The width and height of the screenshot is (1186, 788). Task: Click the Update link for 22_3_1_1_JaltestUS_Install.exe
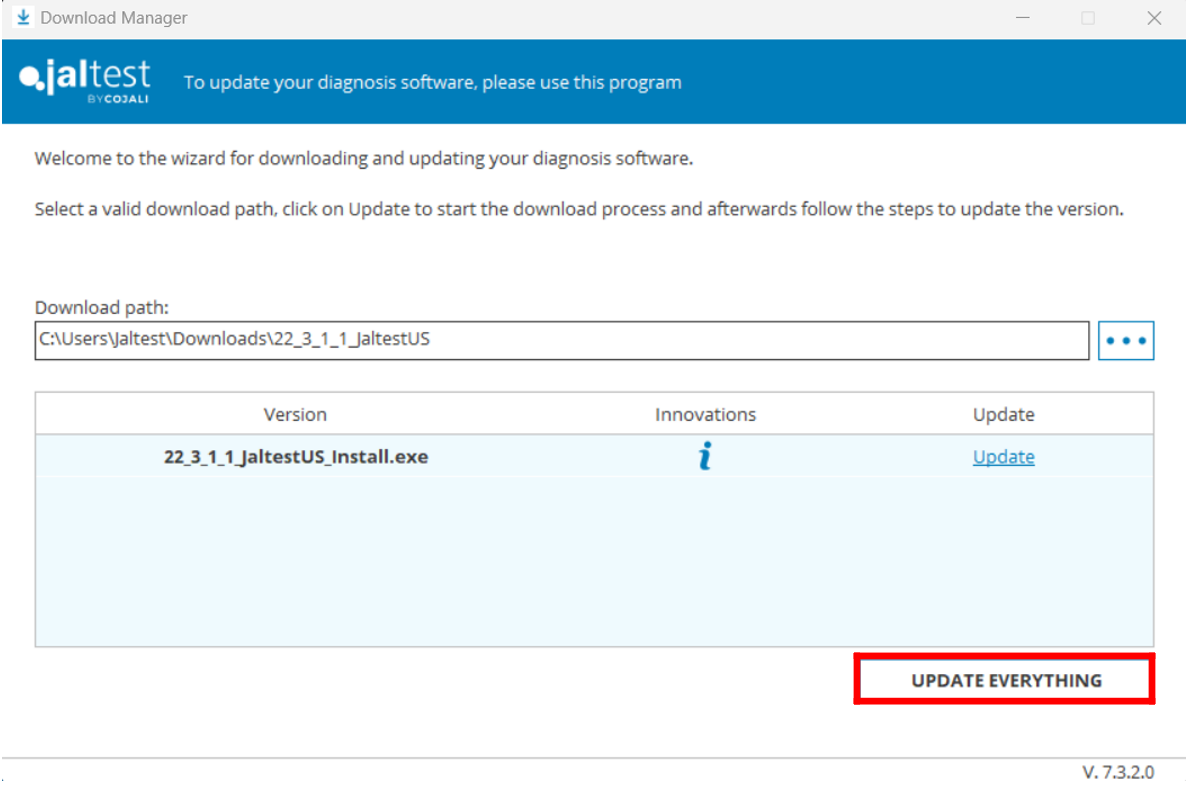coord(1003,457)
